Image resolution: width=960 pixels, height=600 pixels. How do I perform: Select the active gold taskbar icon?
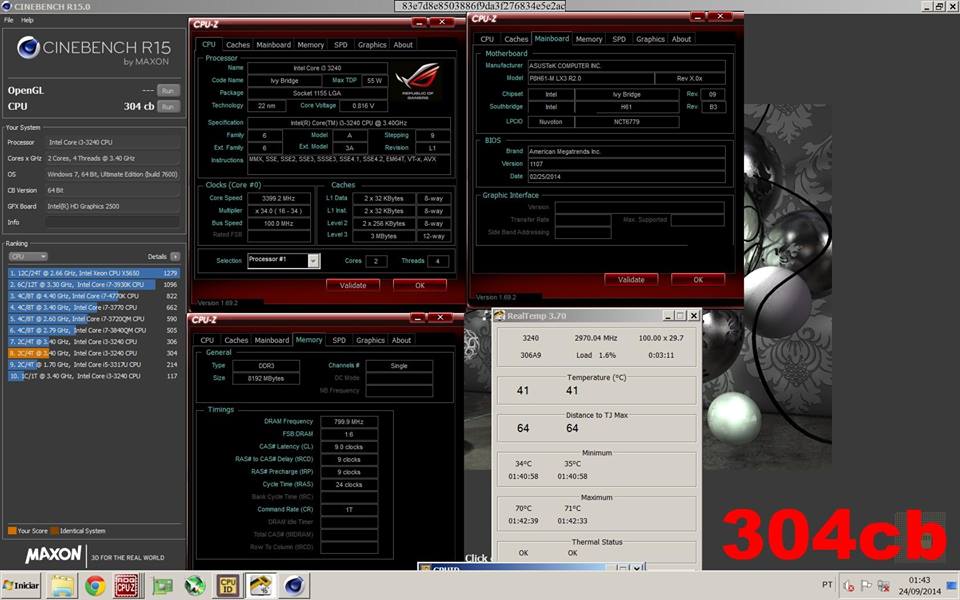coord(261,586)
